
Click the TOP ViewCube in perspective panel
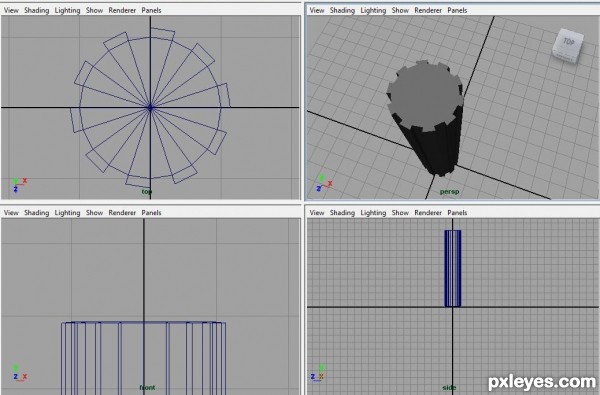point(568,46)
